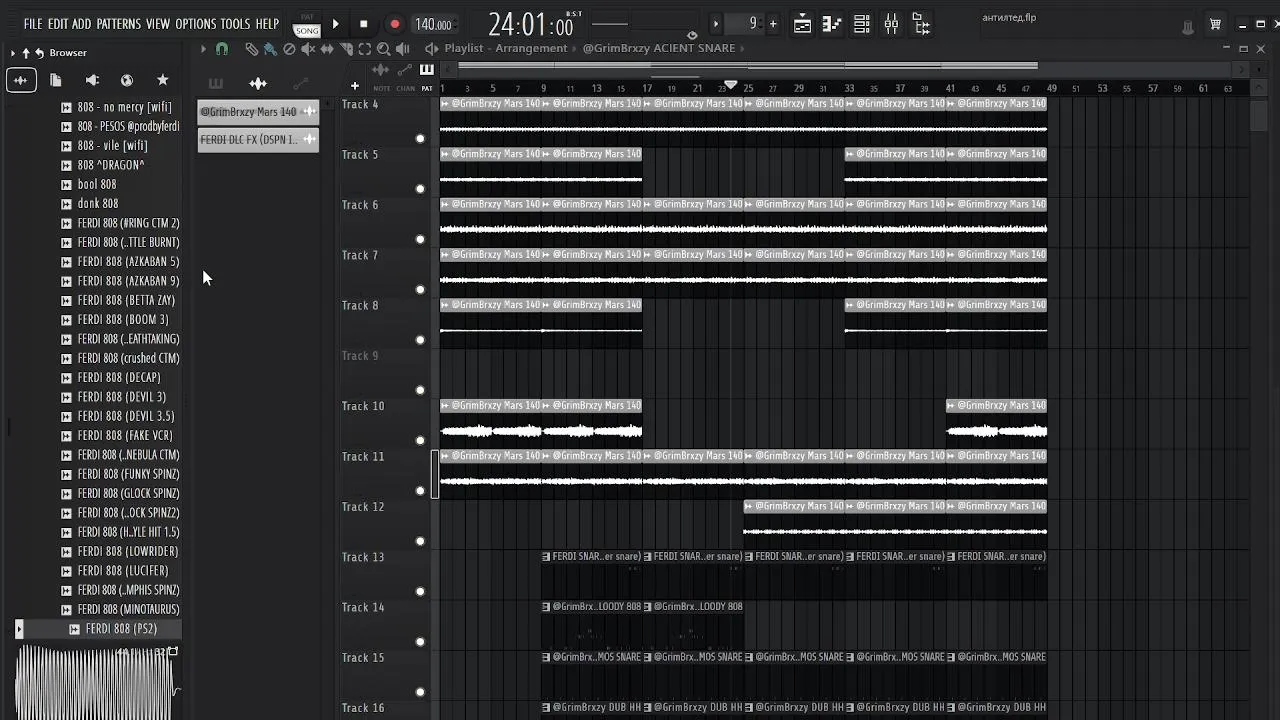
Task: Select the Zoom magnifier tool
Action: coord(384,48)
